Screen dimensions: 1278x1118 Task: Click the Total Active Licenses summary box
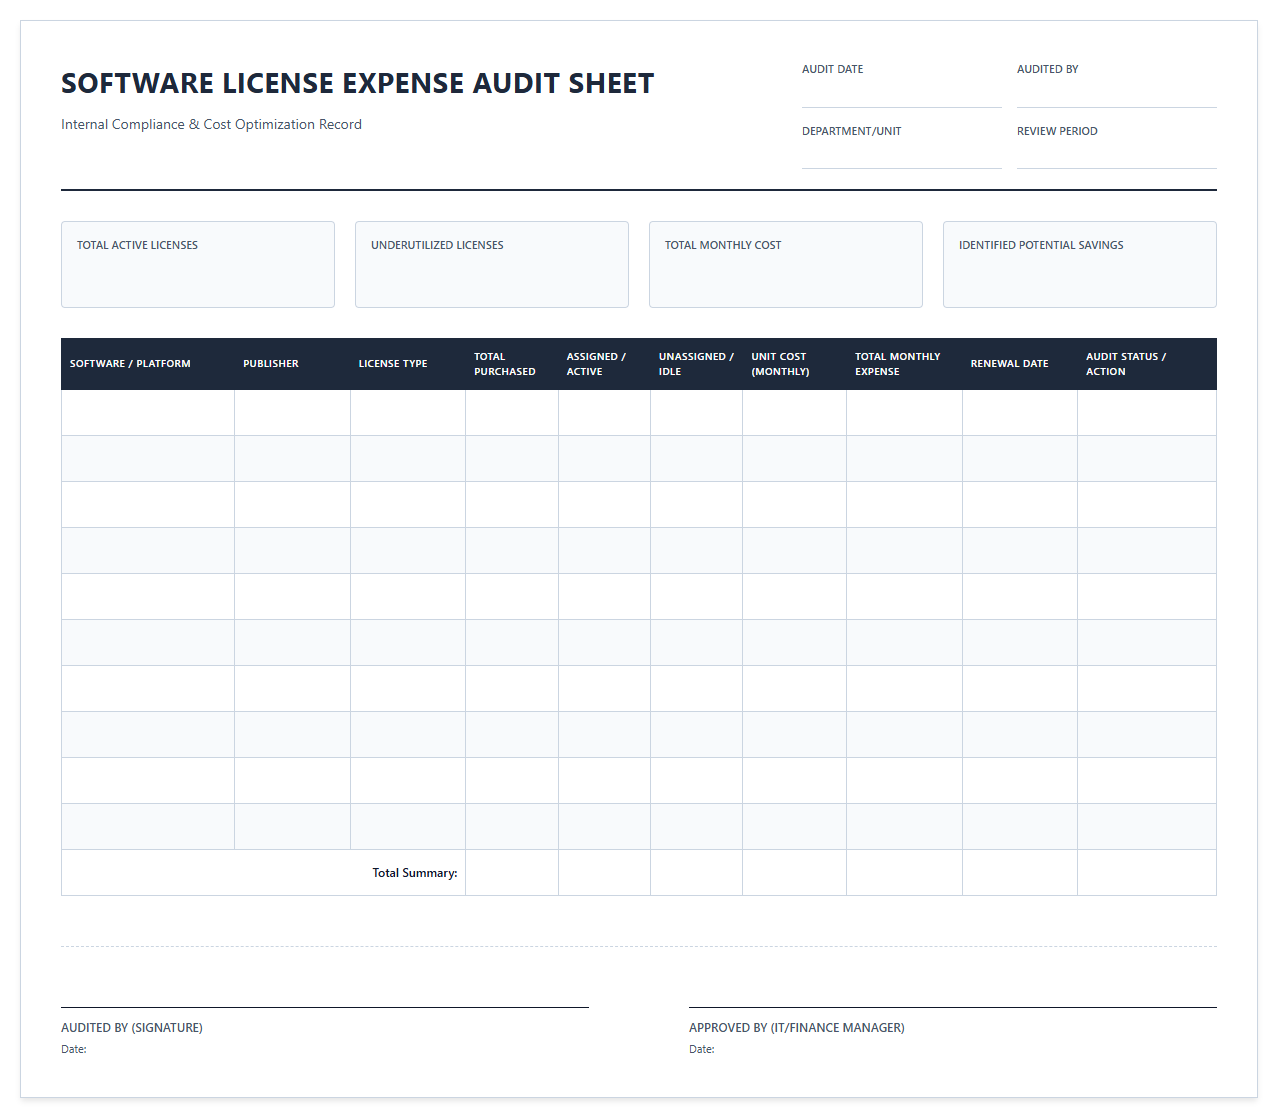point(198,264)
